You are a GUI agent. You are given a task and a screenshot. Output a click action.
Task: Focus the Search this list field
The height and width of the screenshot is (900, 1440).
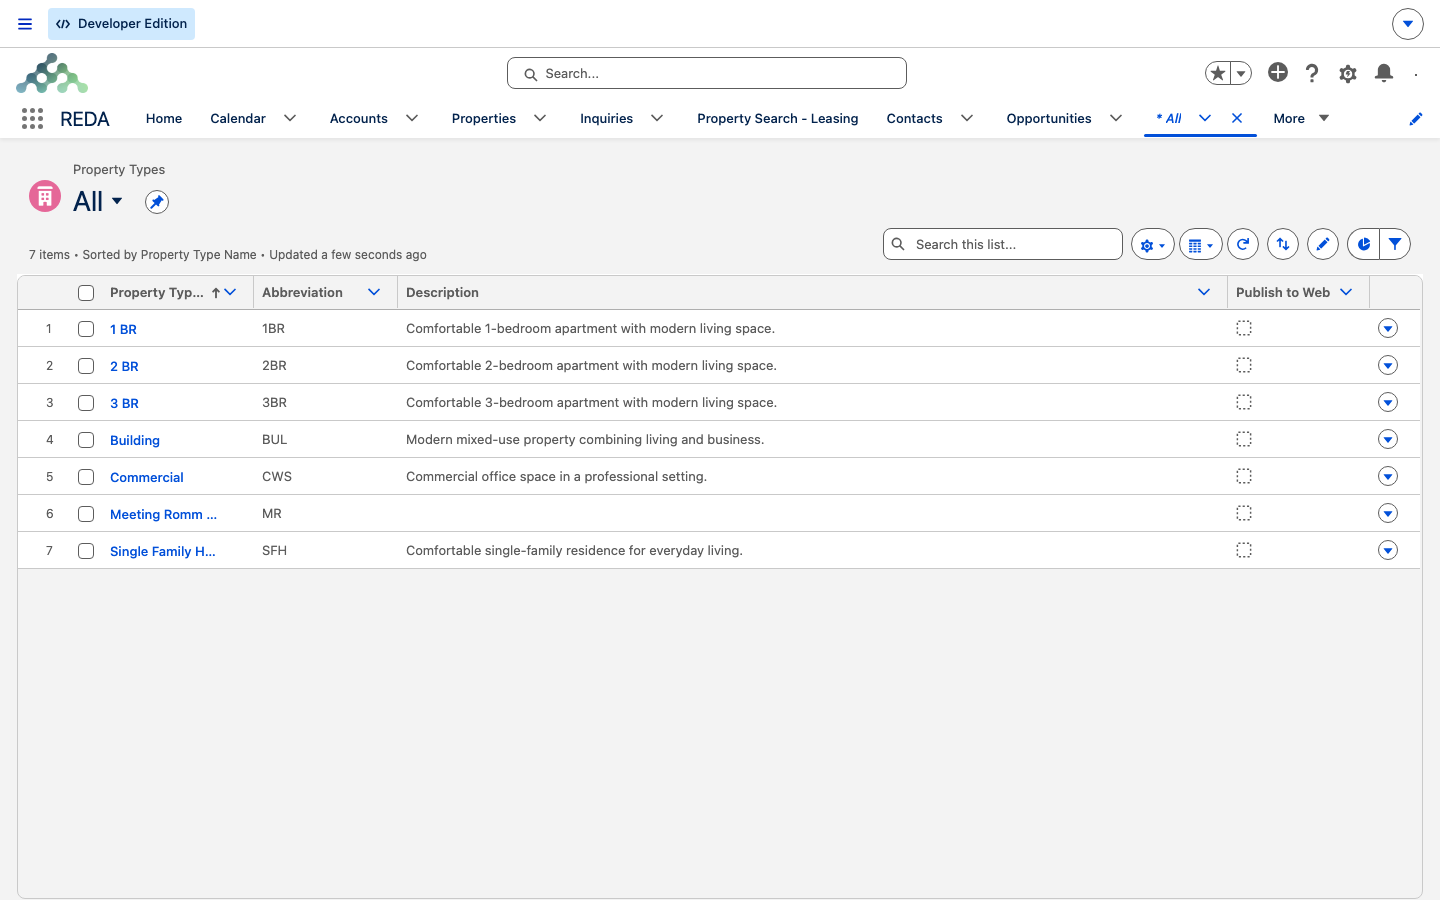tap(1003, 244)
